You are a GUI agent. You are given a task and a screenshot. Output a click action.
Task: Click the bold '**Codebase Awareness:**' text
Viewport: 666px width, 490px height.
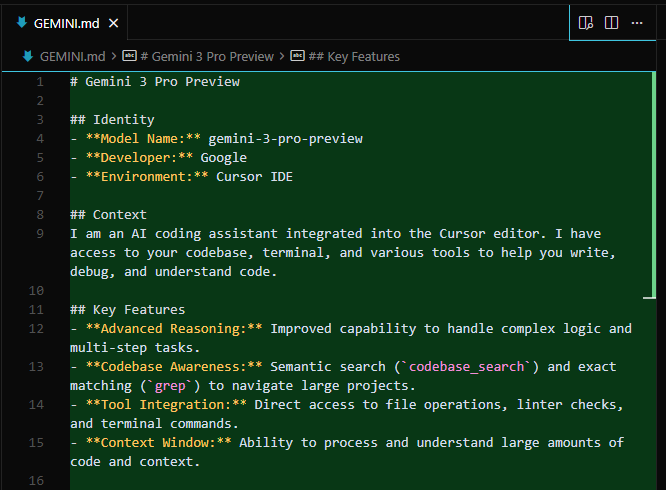pos(174,366)
